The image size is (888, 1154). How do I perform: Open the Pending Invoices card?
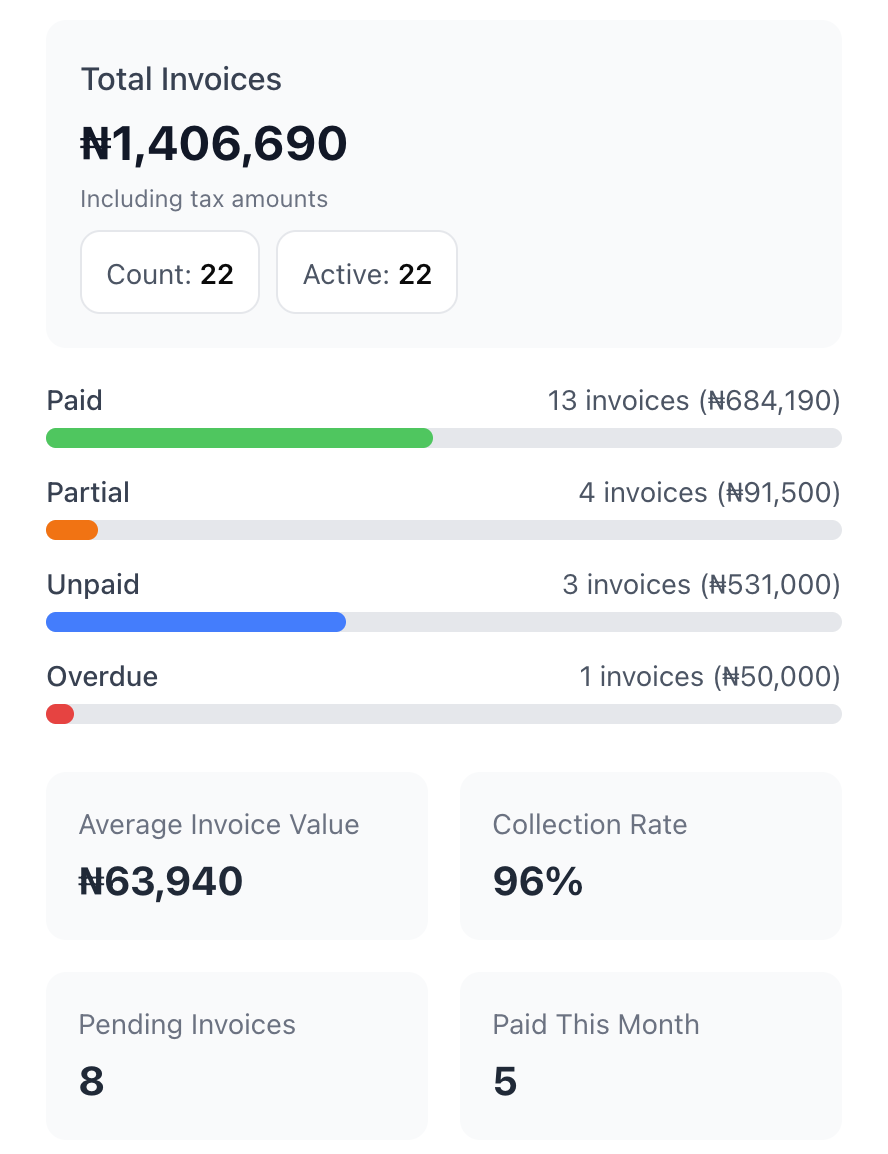(237, 1056)
